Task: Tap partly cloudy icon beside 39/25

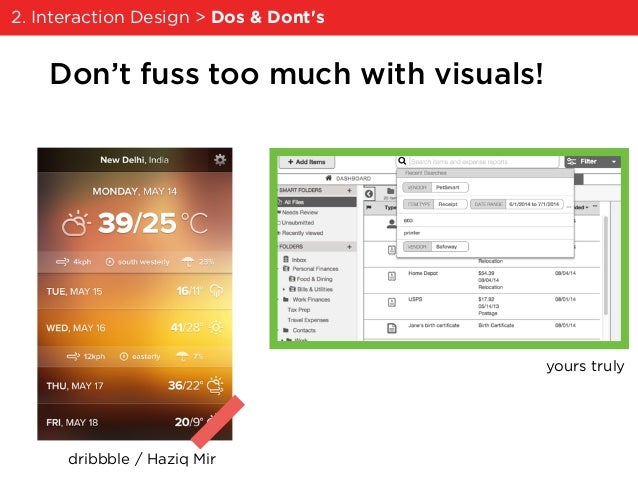Action: point(76,223)
